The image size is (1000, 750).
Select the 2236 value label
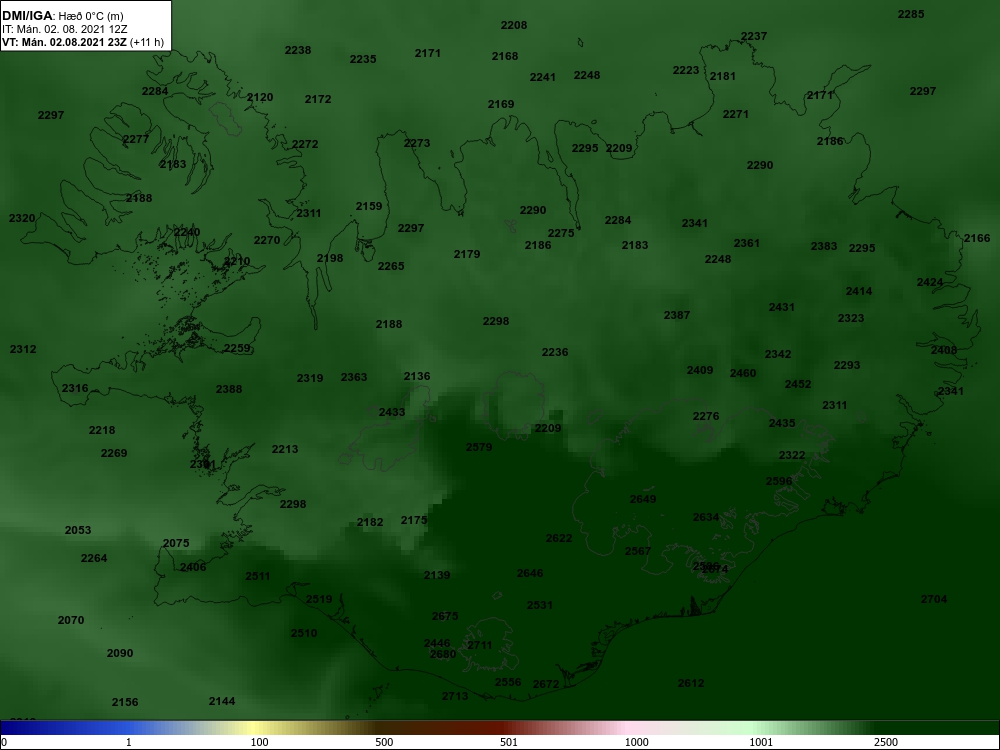pos(555,352)
